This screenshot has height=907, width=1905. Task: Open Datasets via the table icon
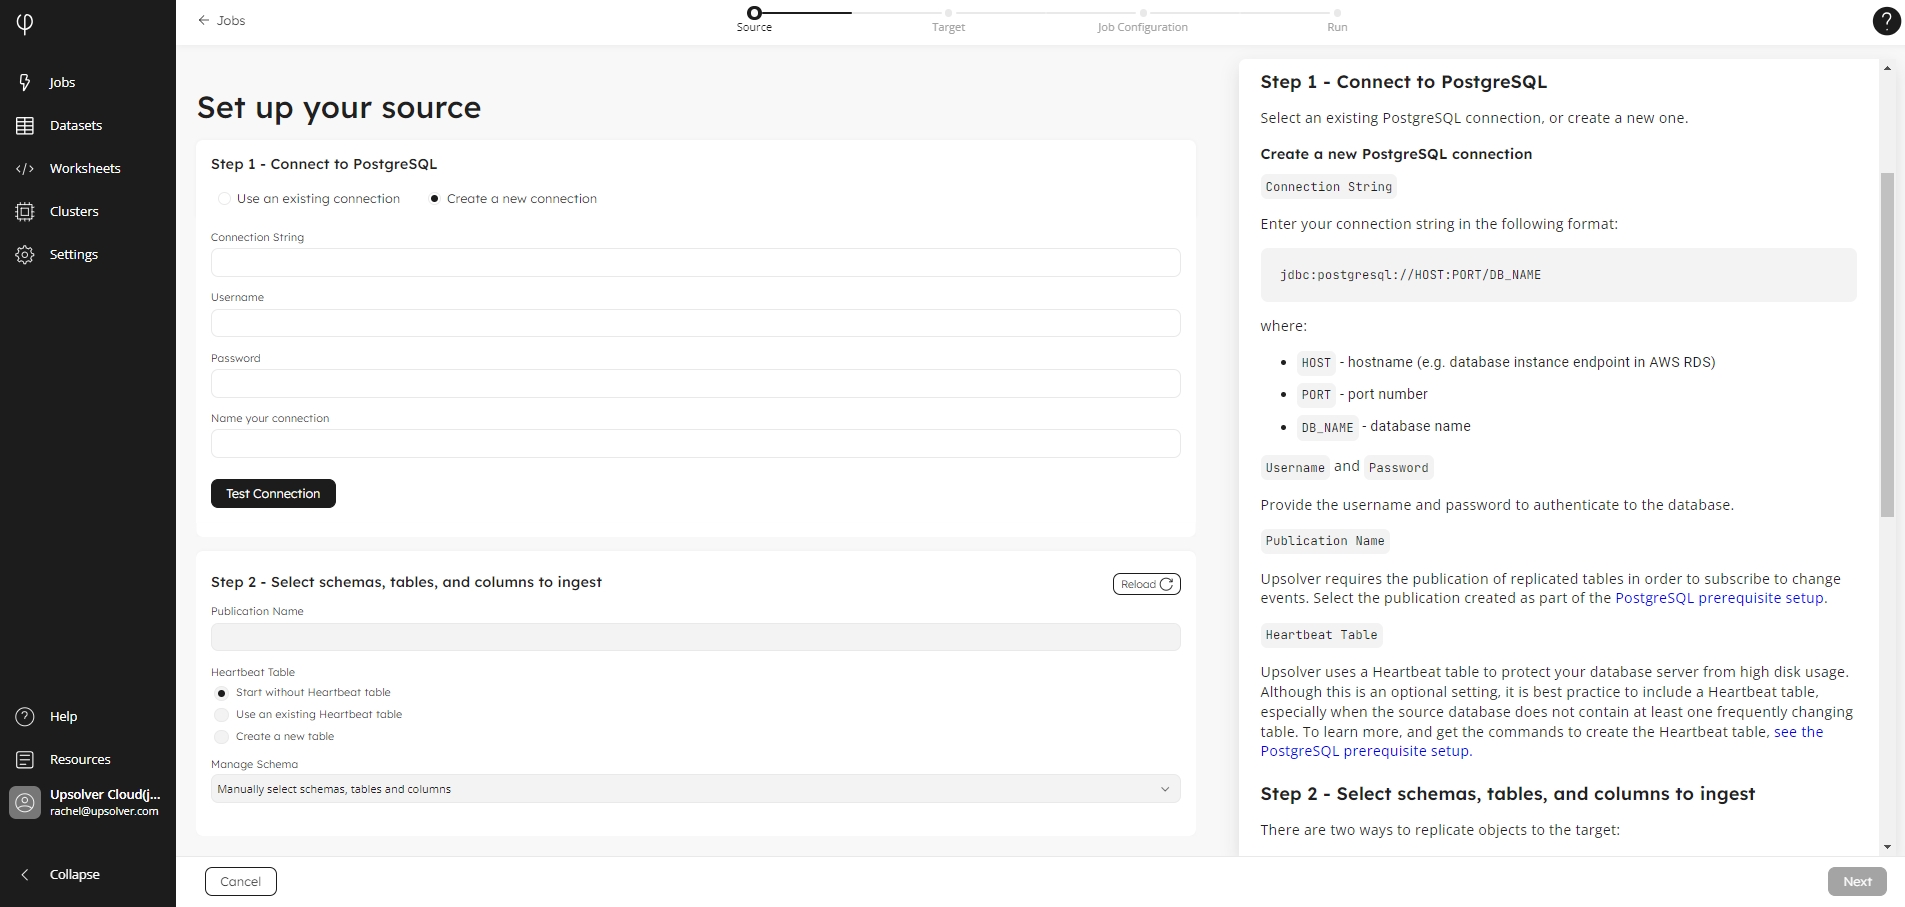25,125
